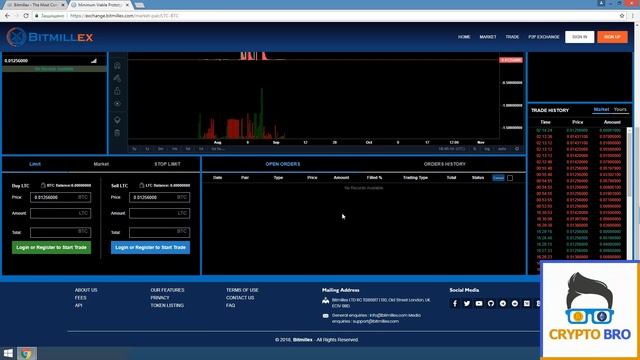The width and height of the screenshot is (640, 360).
Task: Toggle the percent scale button on chart
Action: [475, 149]
